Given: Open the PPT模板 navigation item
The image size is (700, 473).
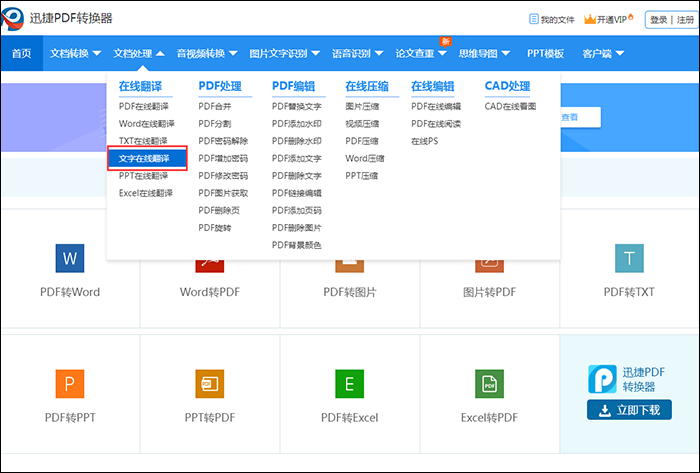Looking at the screenshot, I should tap(545, 53).
